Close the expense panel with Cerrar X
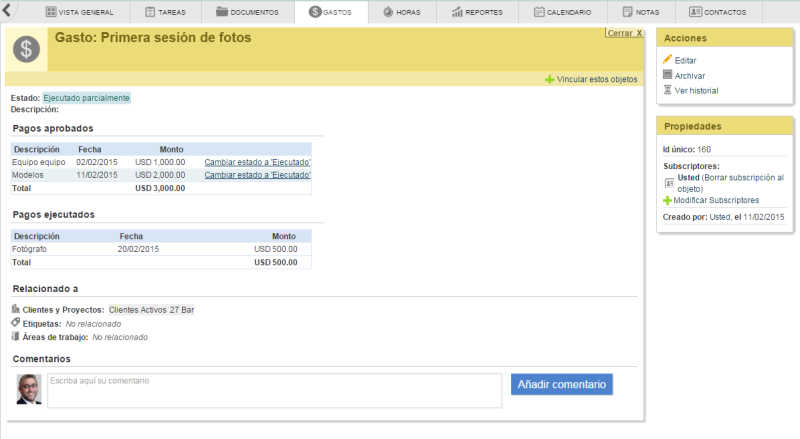800x439 pixels. tap(624, 33)
